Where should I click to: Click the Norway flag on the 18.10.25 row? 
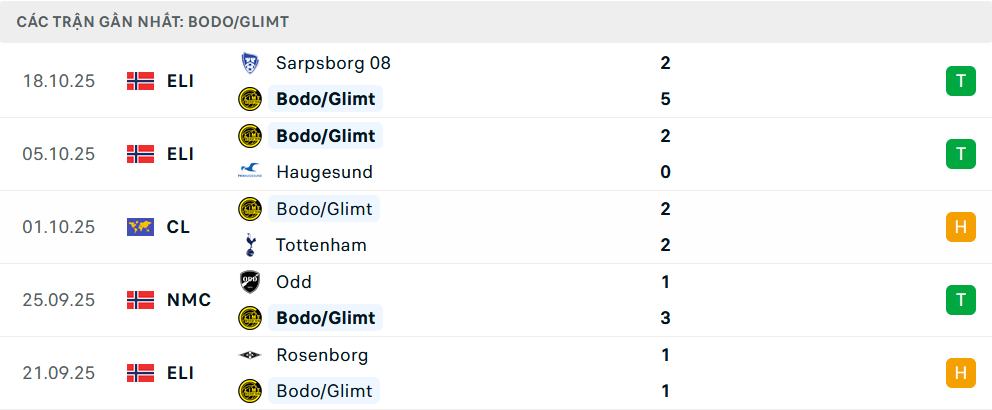click(x=140, y=81)
